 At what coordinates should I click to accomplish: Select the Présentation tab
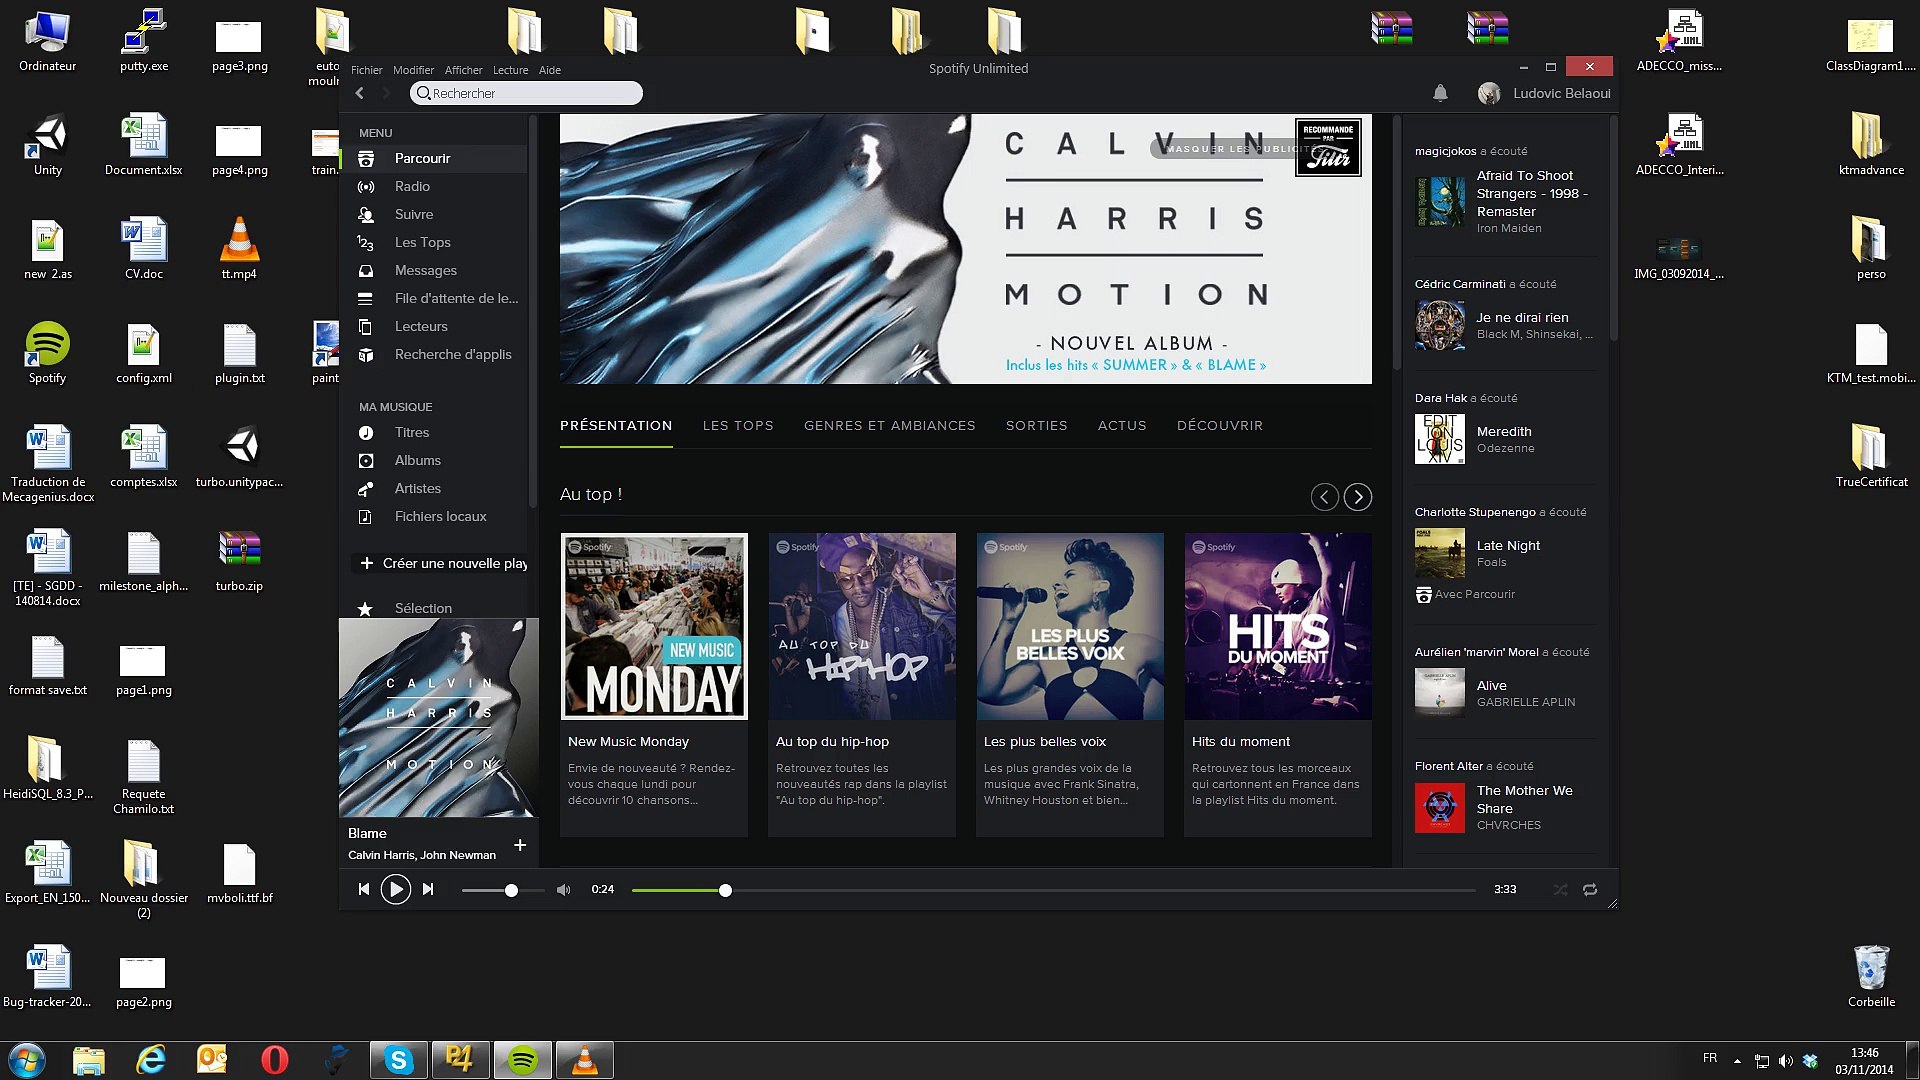point(616,425)
